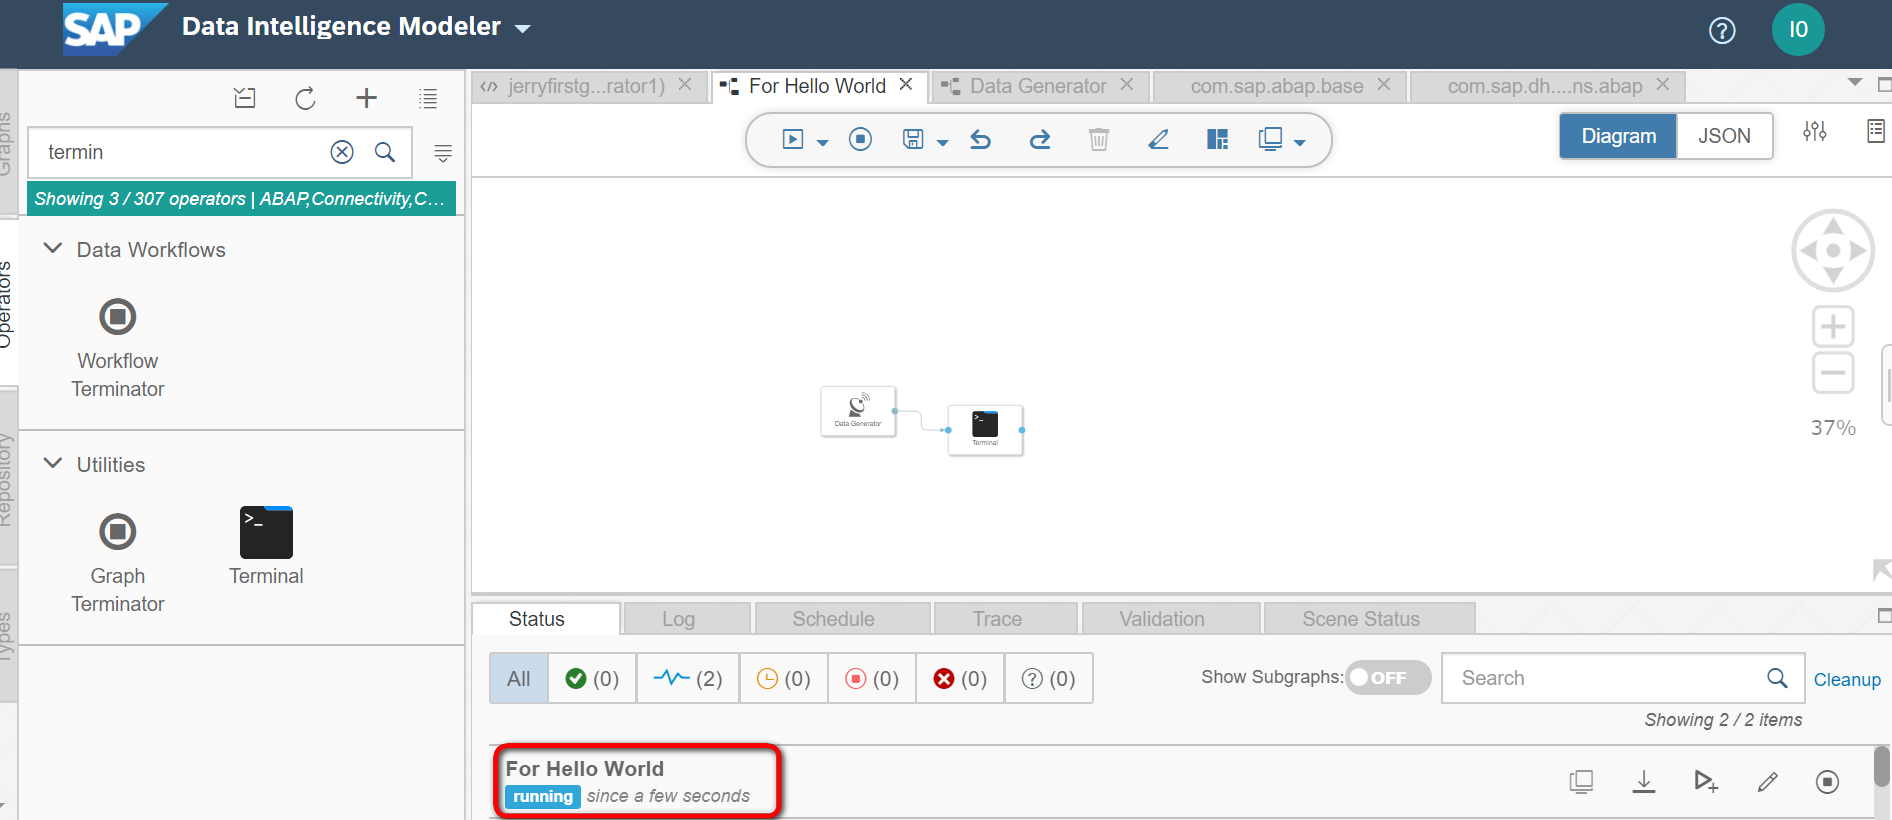
Task: Click the canvas pan navigation control
Action: pyautogui.click(x=1833, y=250)
